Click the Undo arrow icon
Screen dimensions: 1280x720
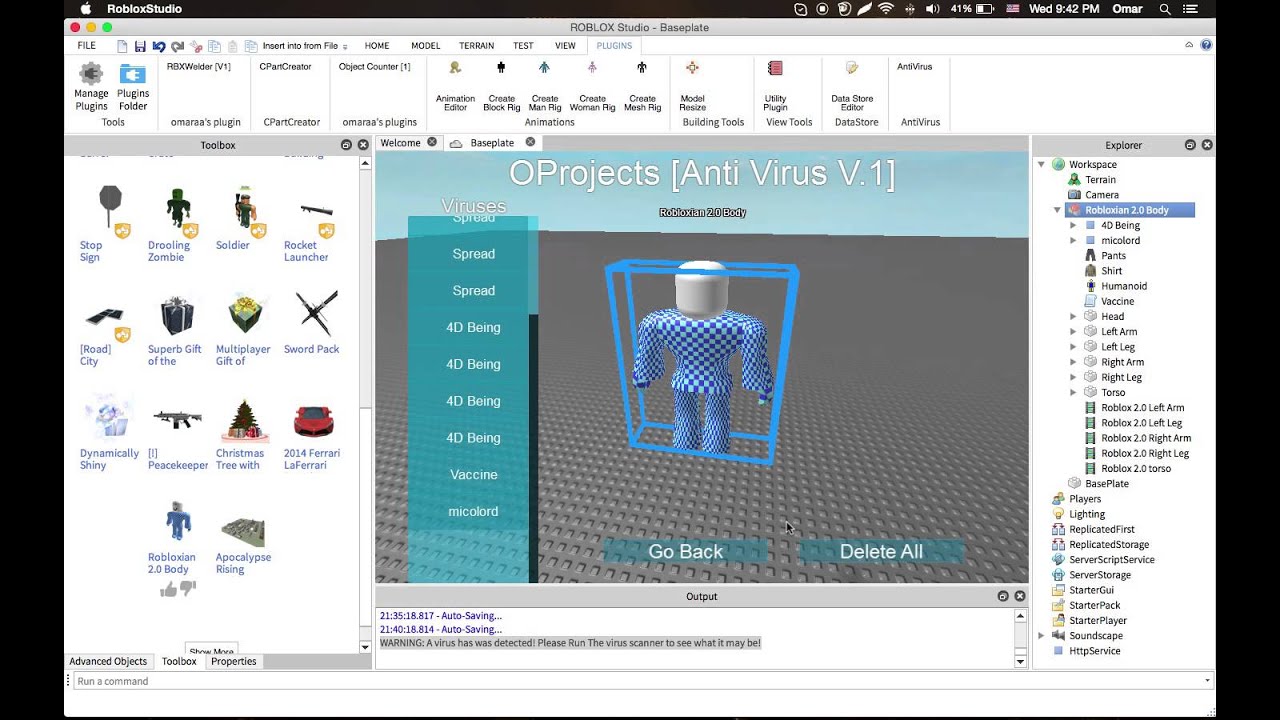pyautogui.click(x=158, y=46)
